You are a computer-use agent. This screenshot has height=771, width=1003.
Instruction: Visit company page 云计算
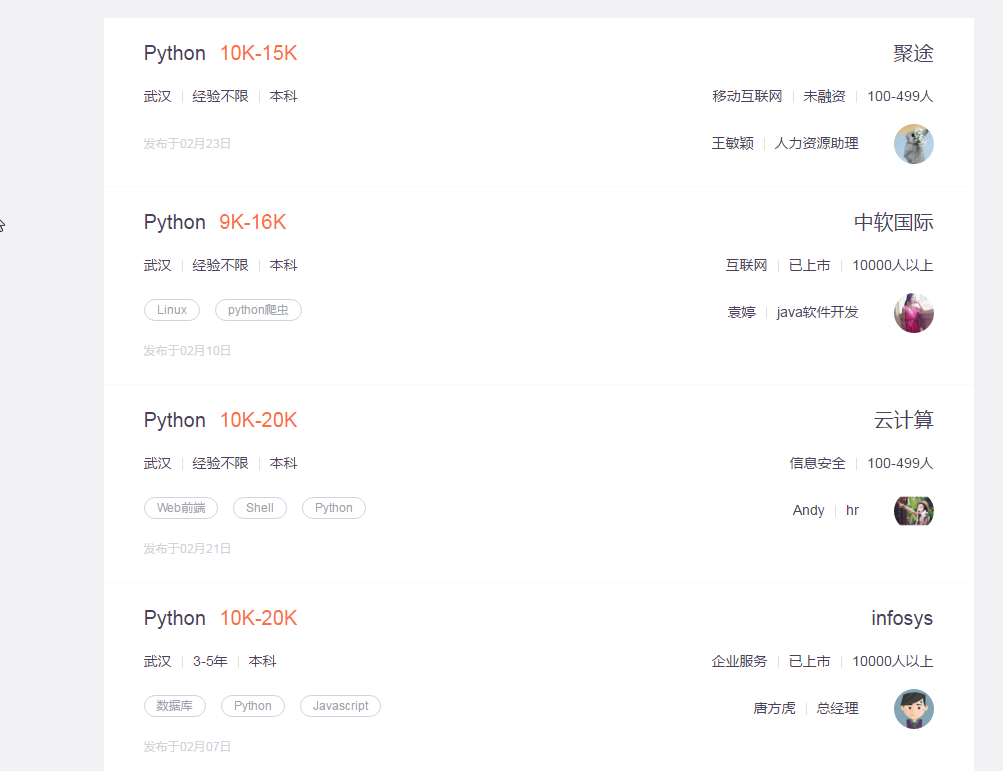point(903,420)
